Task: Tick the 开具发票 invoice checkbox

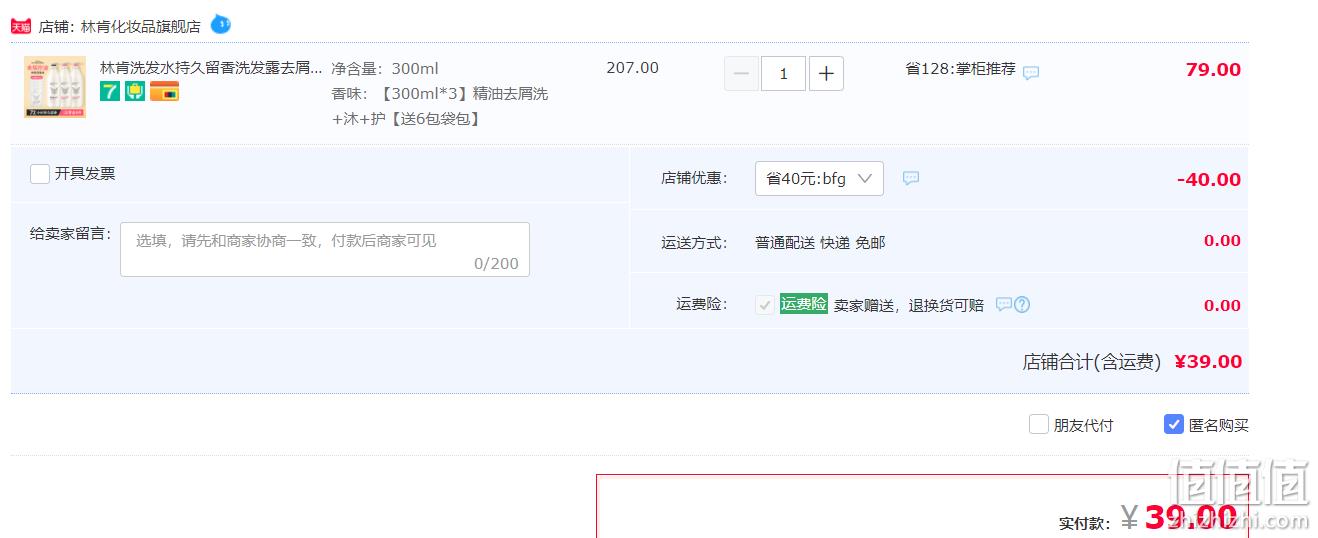Action: click(40, 174)
